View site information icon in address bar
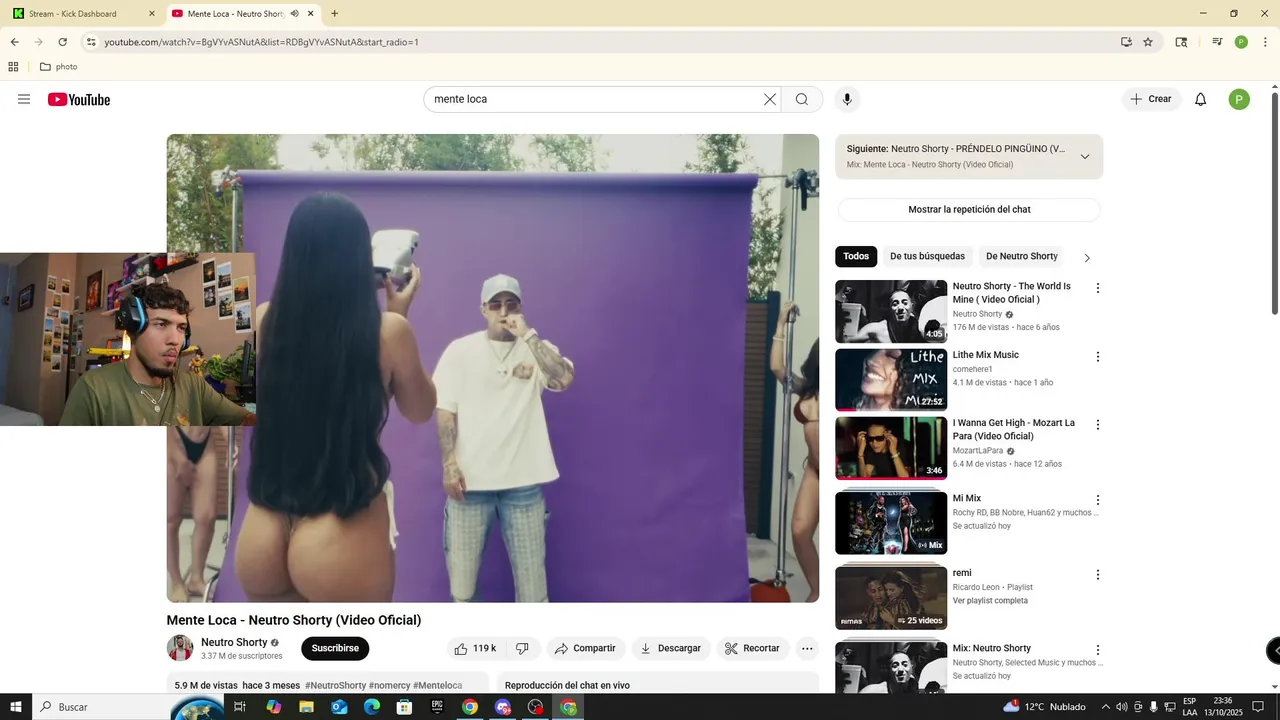 (91, 42)
